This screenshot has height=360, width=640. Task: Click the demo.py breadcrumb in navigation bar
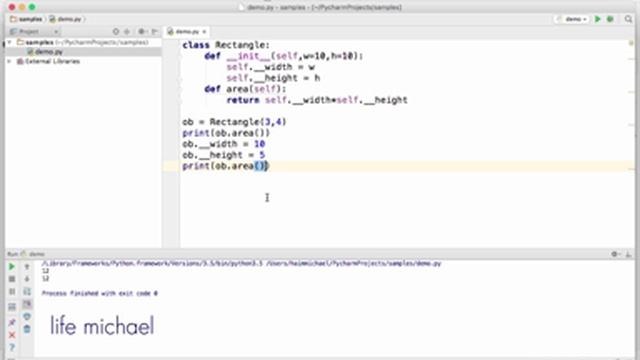click(65, 19)
